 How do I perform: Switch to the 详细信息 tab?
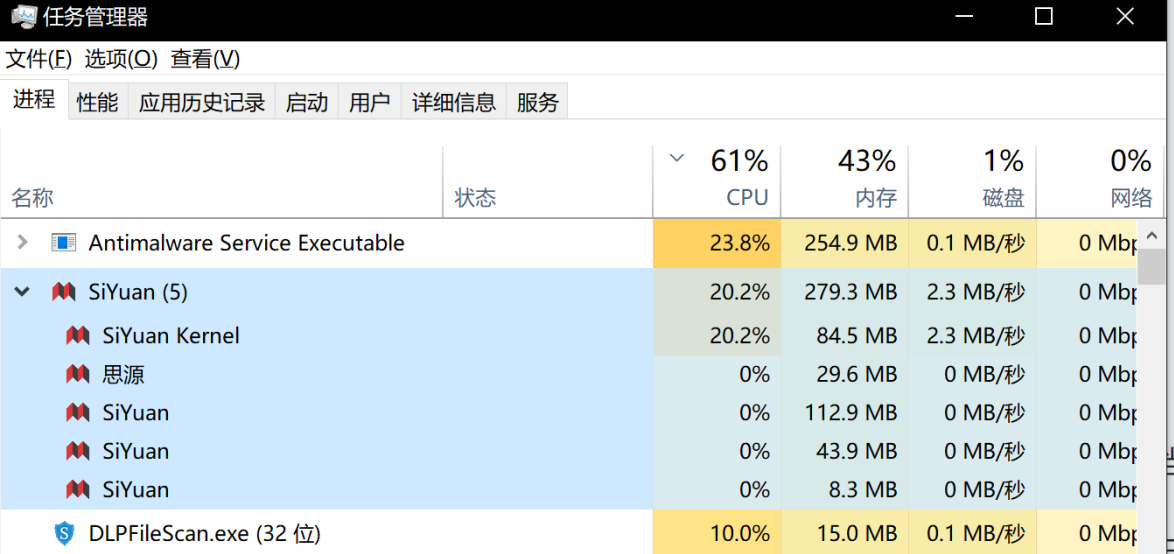pos(454,102)
